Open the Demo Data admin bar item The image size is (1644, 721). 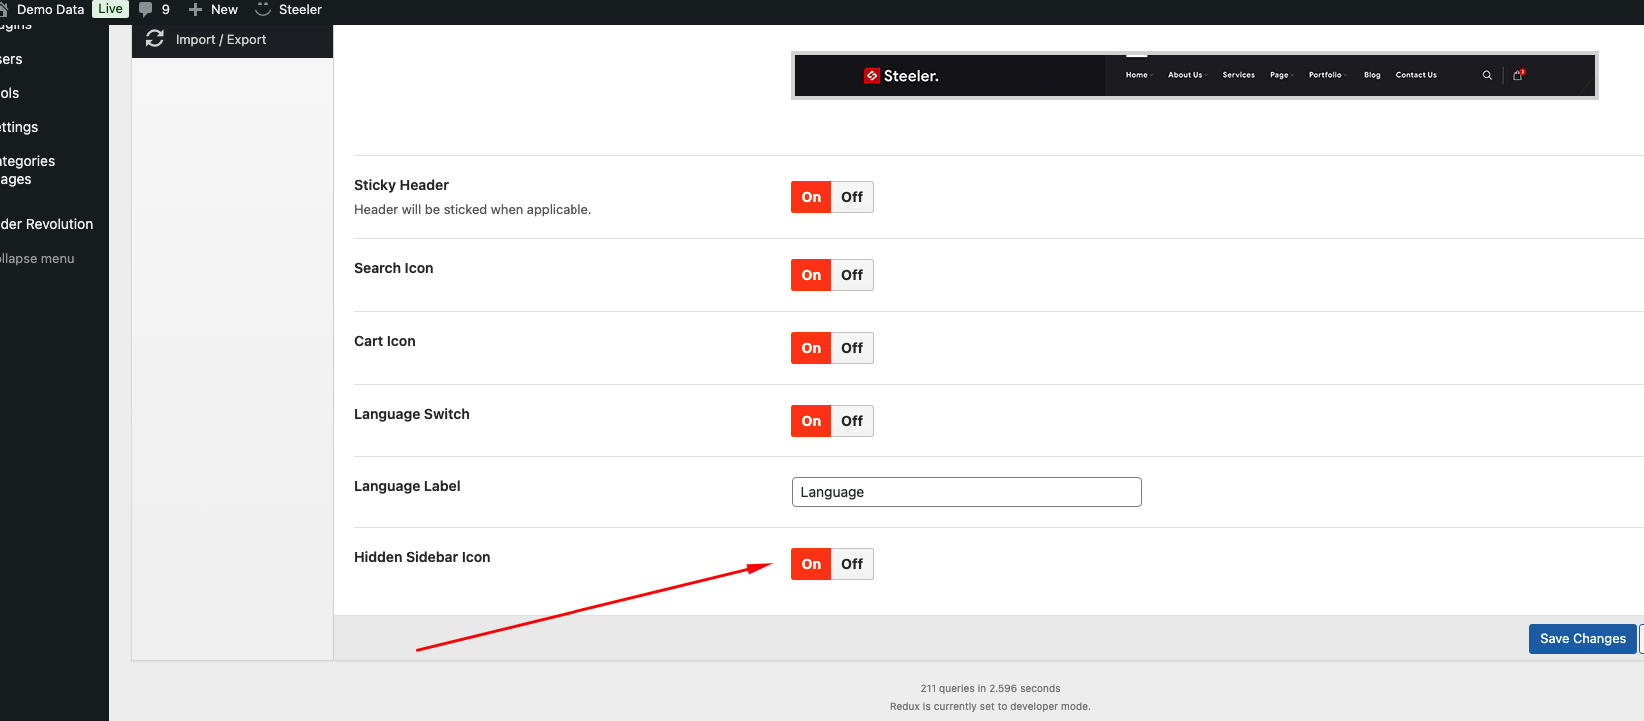tap(43, 9)
